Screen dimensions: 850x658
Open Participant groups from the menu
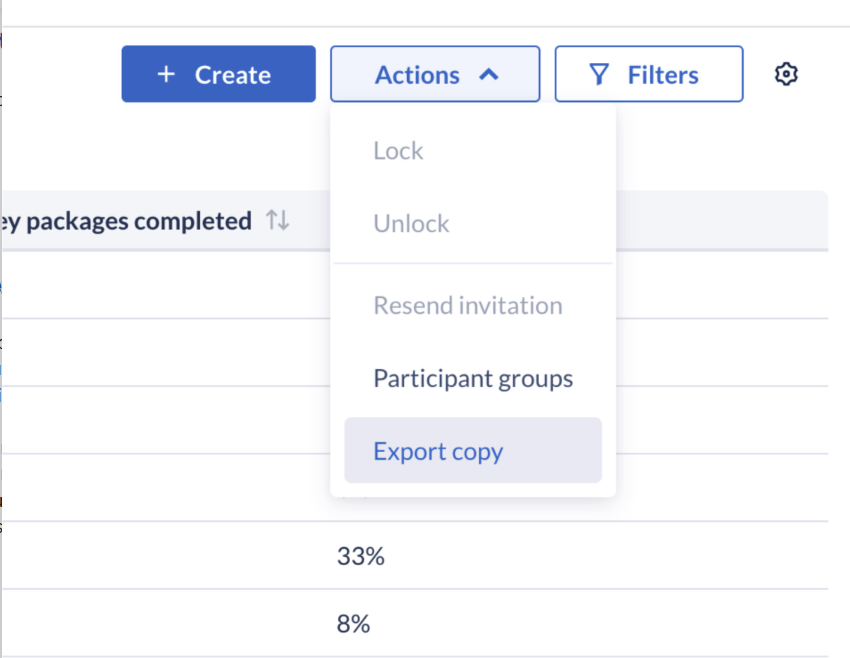coord(473,378)
